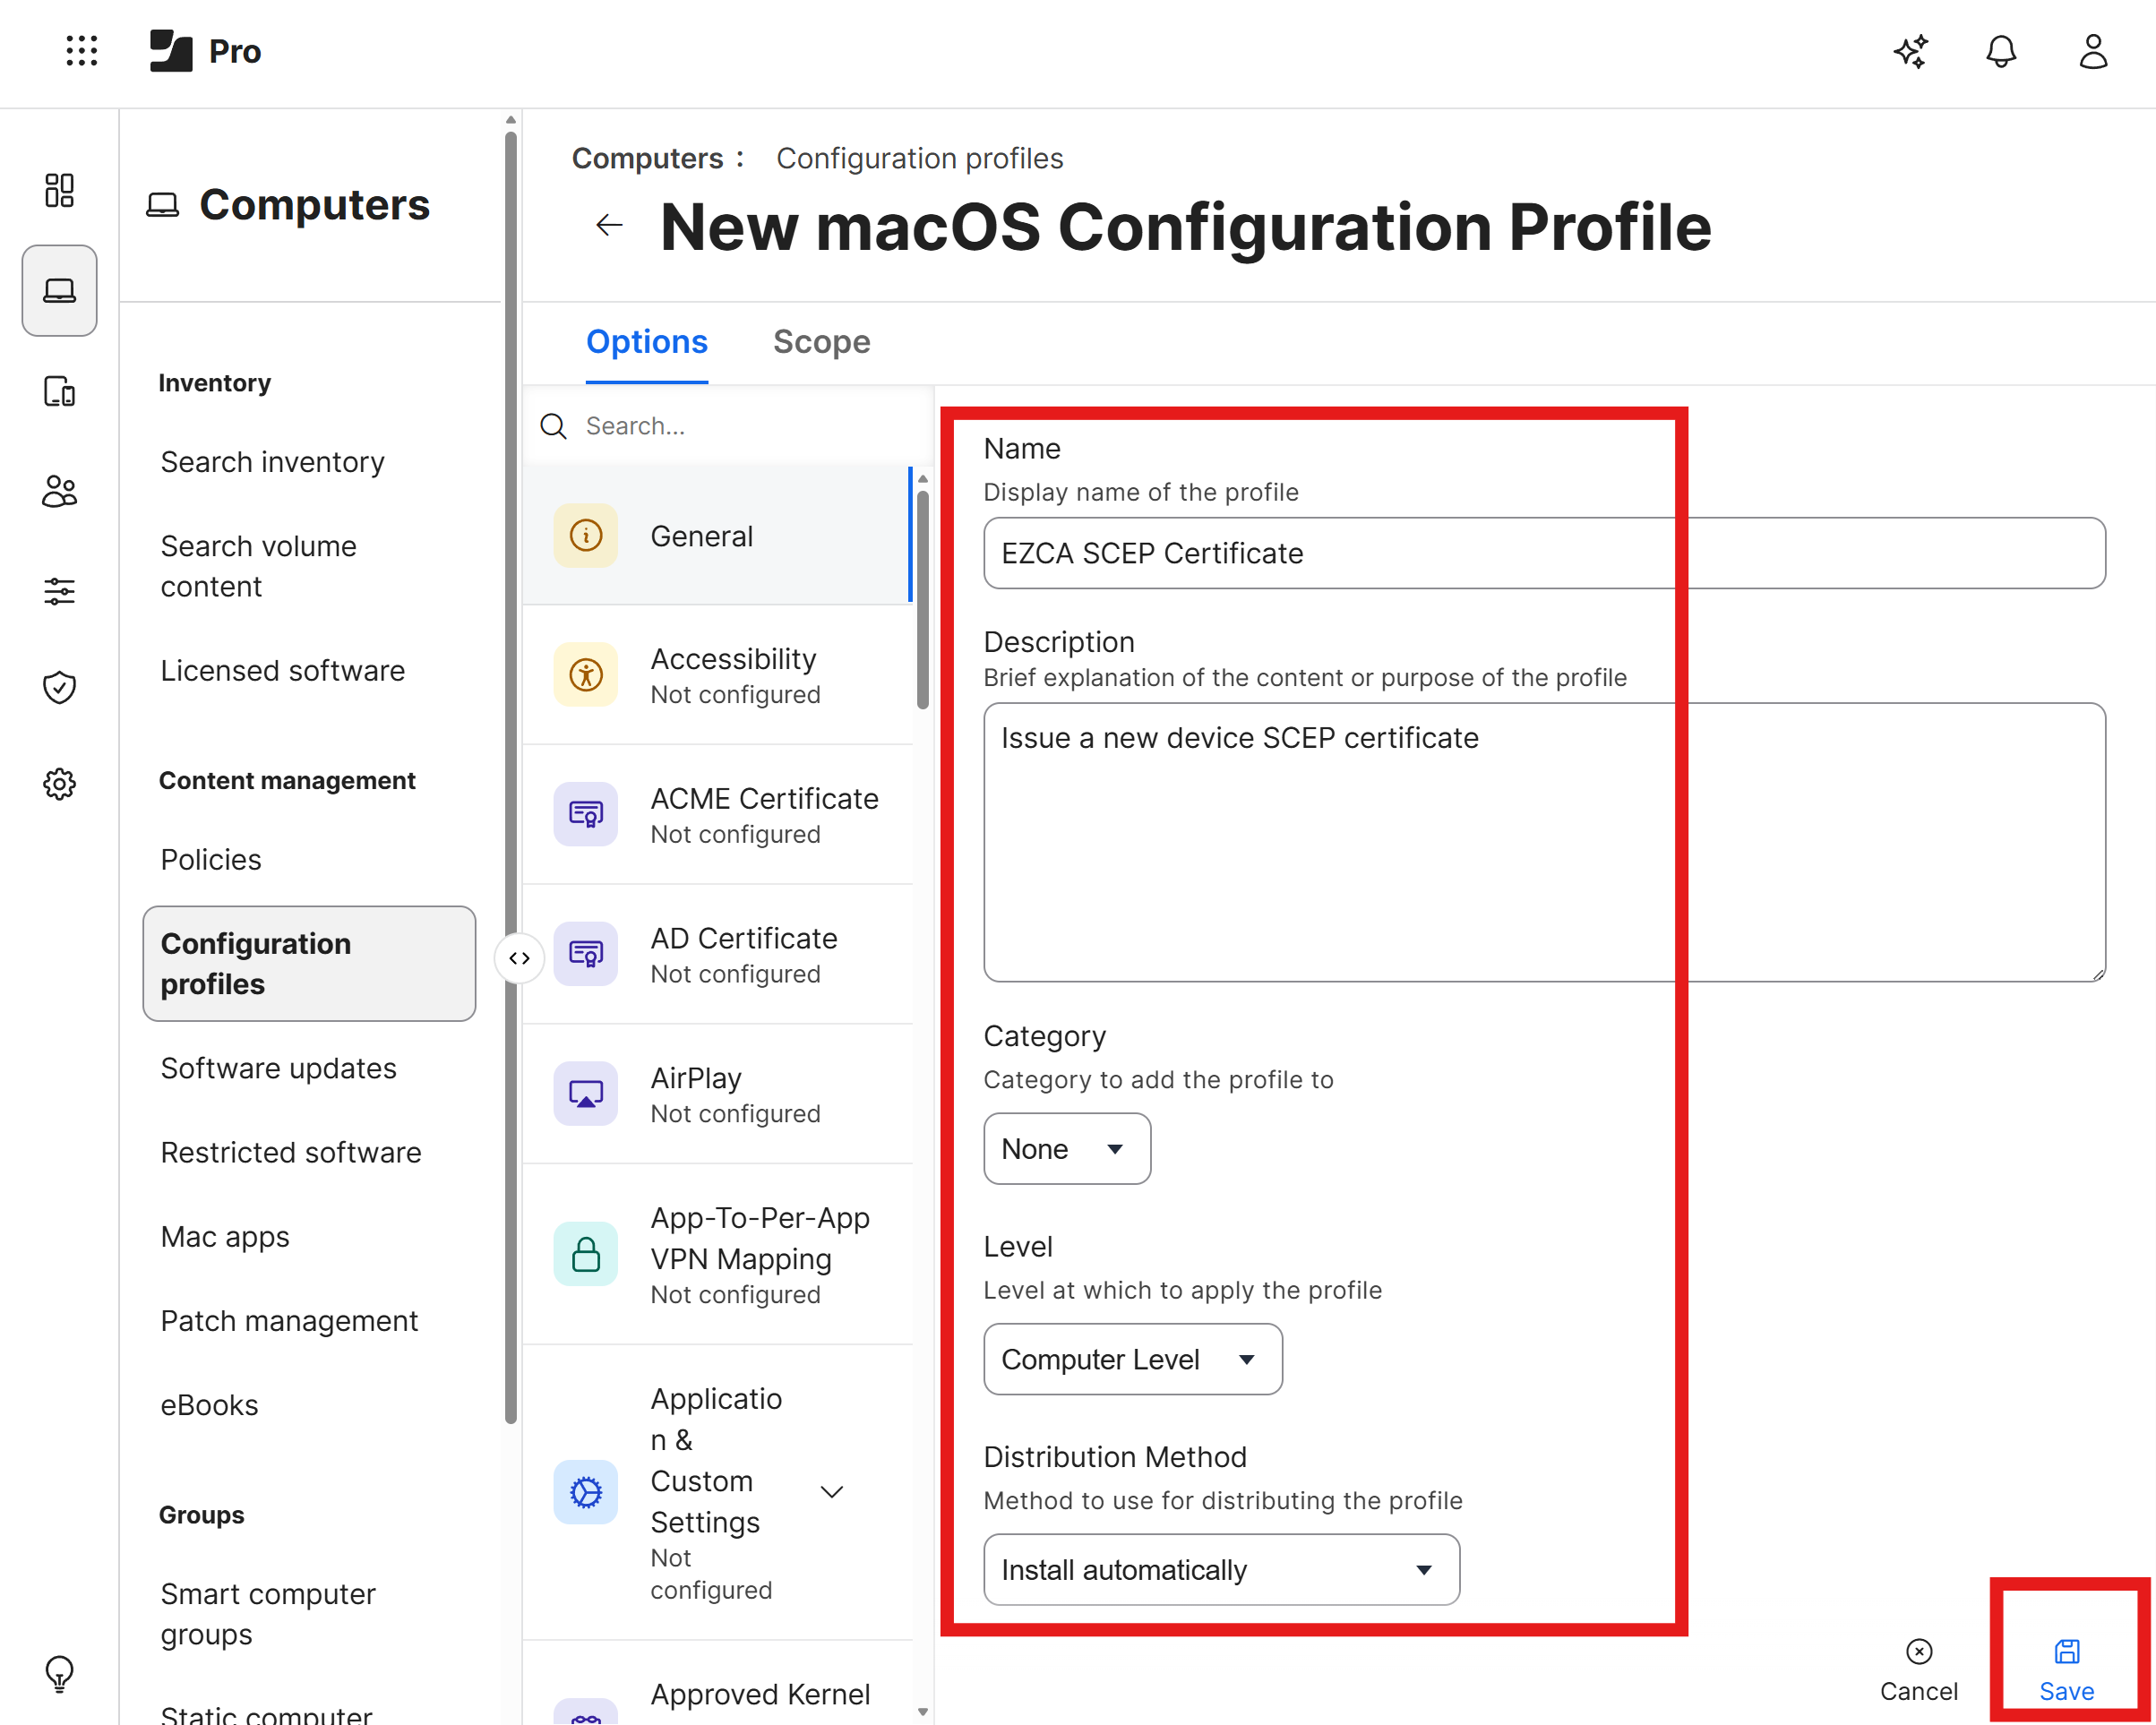
Task: Select the Accessibility payload icon
Action: click(585, 674)
